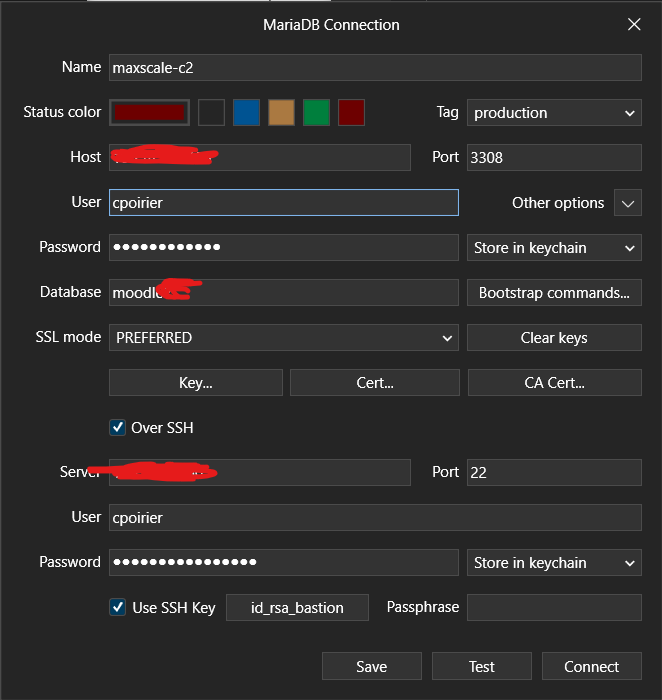Image resolution: width=662 pixels, height=700 pixels.
Task: Pick the tan status color swatch
Action: point(281,112)
